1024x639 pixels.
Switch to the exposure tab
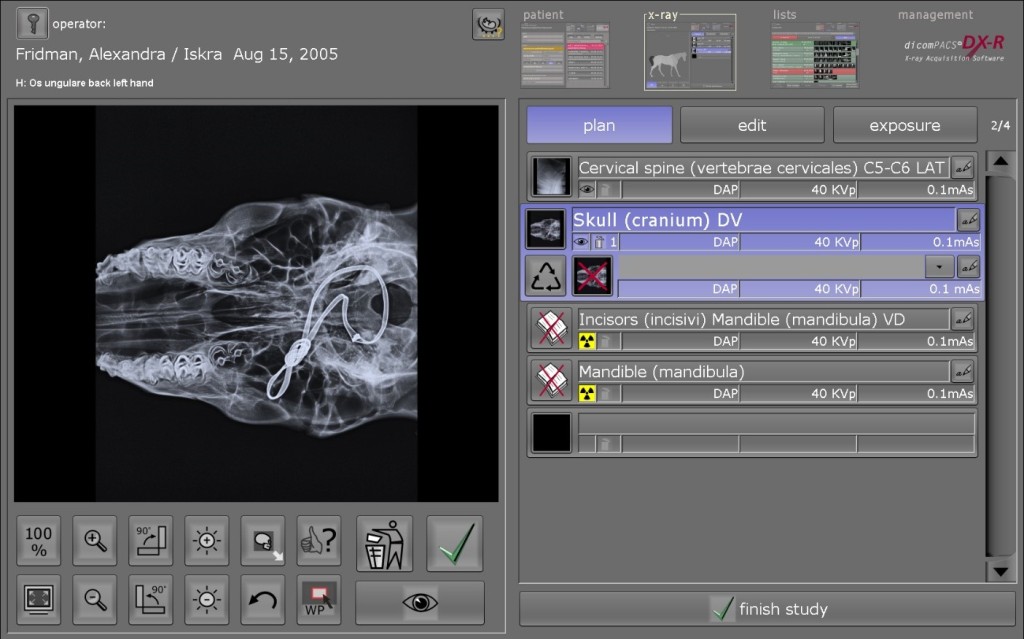point(904,125)
